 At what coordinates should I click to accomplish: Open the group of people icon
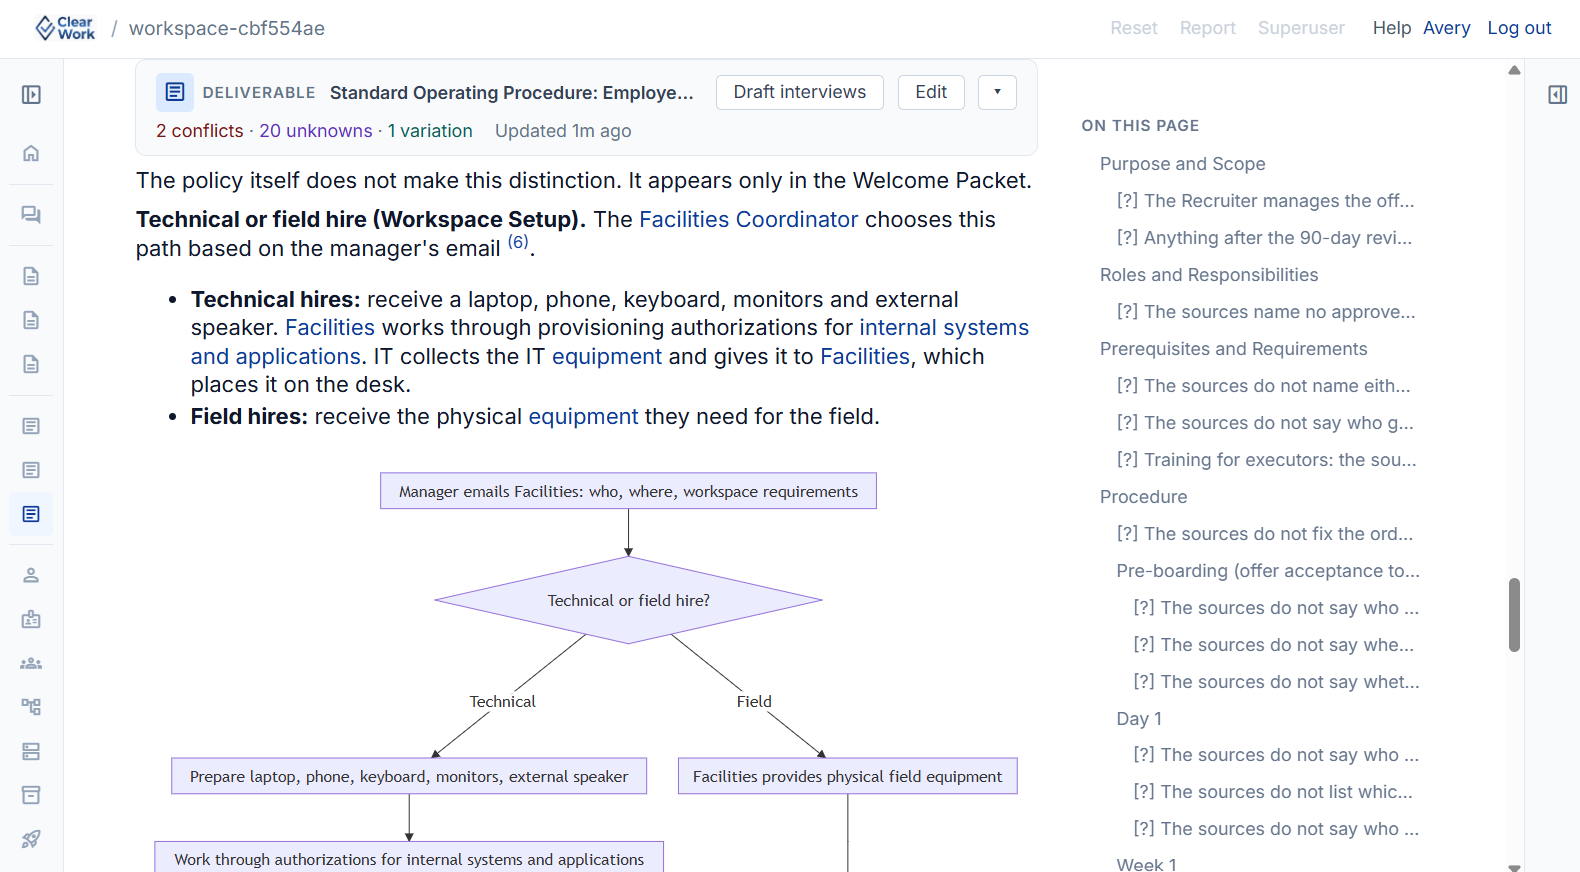pos(31,663)
